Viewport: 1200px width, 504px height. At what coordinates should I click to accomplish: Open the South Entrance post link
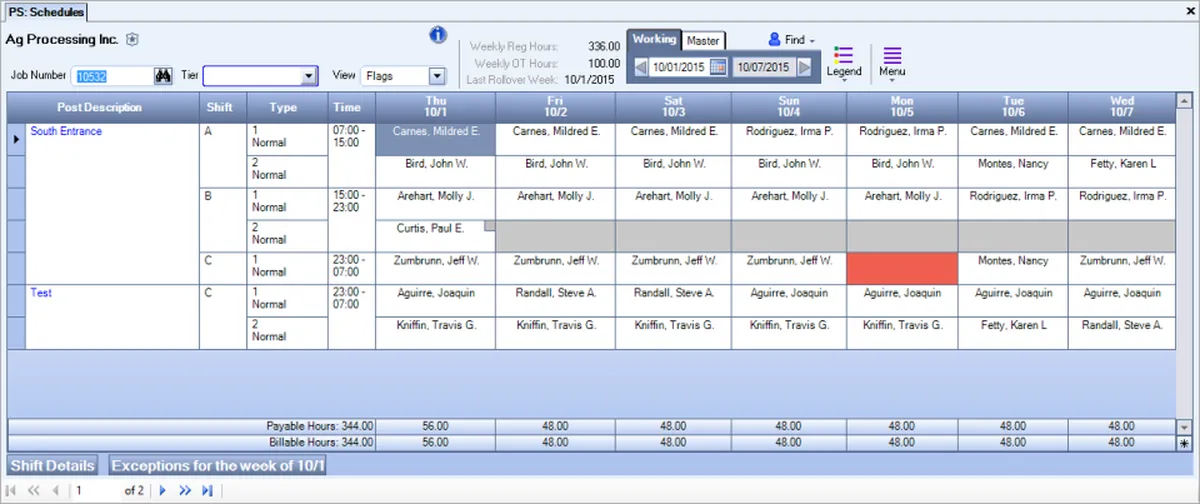pyautogui.click(x=66, y=131)
